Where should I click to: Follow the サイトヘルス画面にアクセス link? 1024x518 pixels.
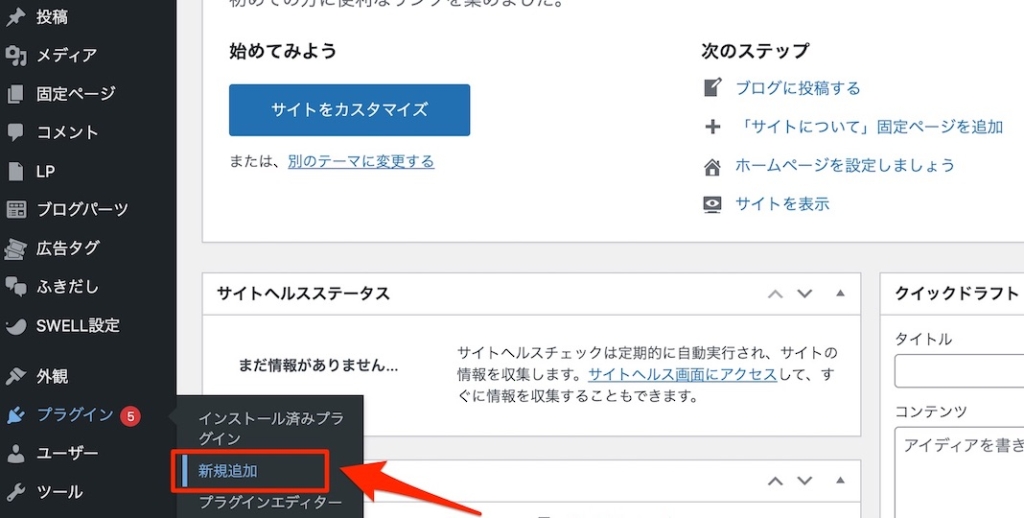click(682, 375)
